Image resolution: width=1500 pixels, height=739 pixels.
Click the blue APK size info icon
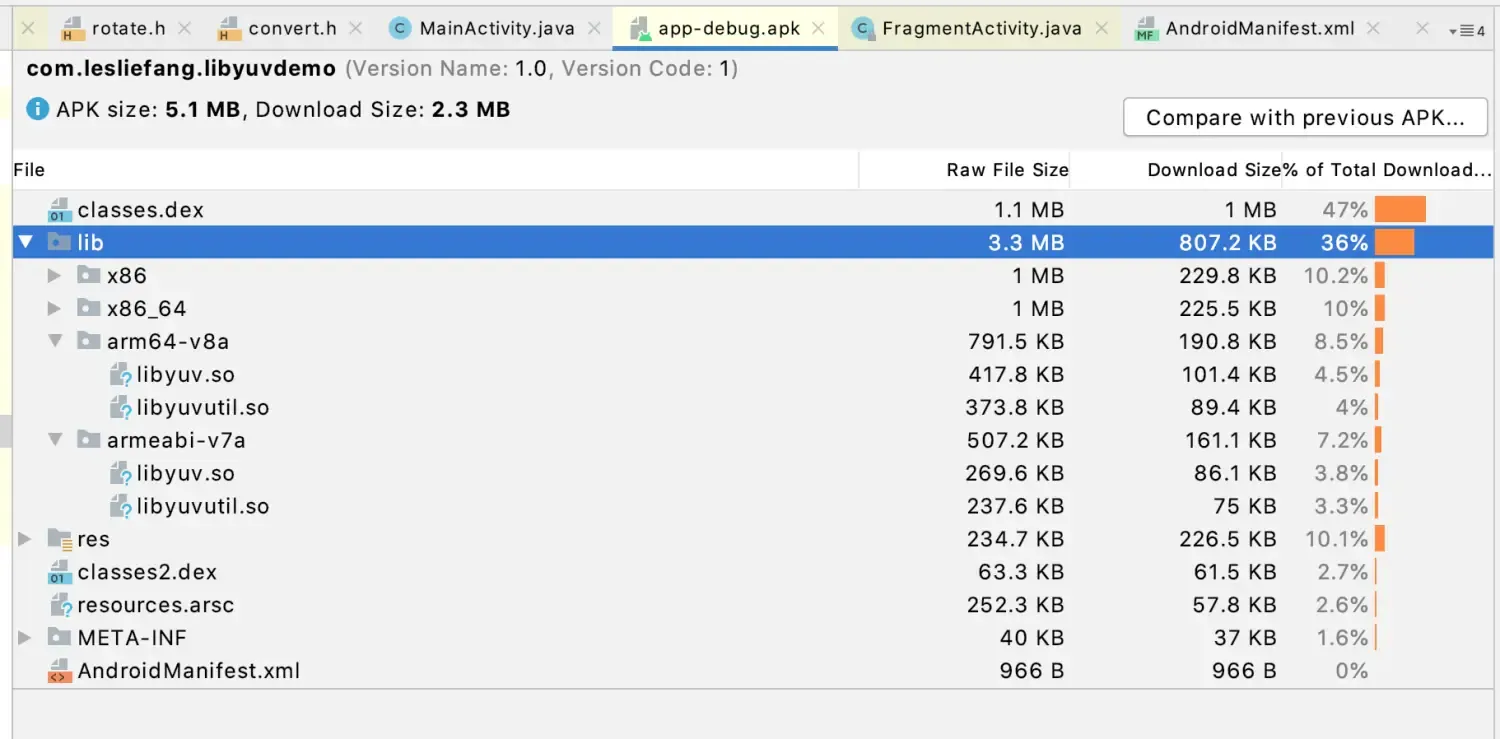[38, 109]
